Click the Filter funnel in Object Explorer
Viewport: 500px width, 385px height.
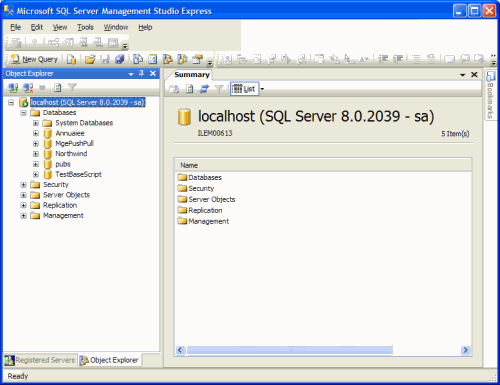(x=72, y=88)
